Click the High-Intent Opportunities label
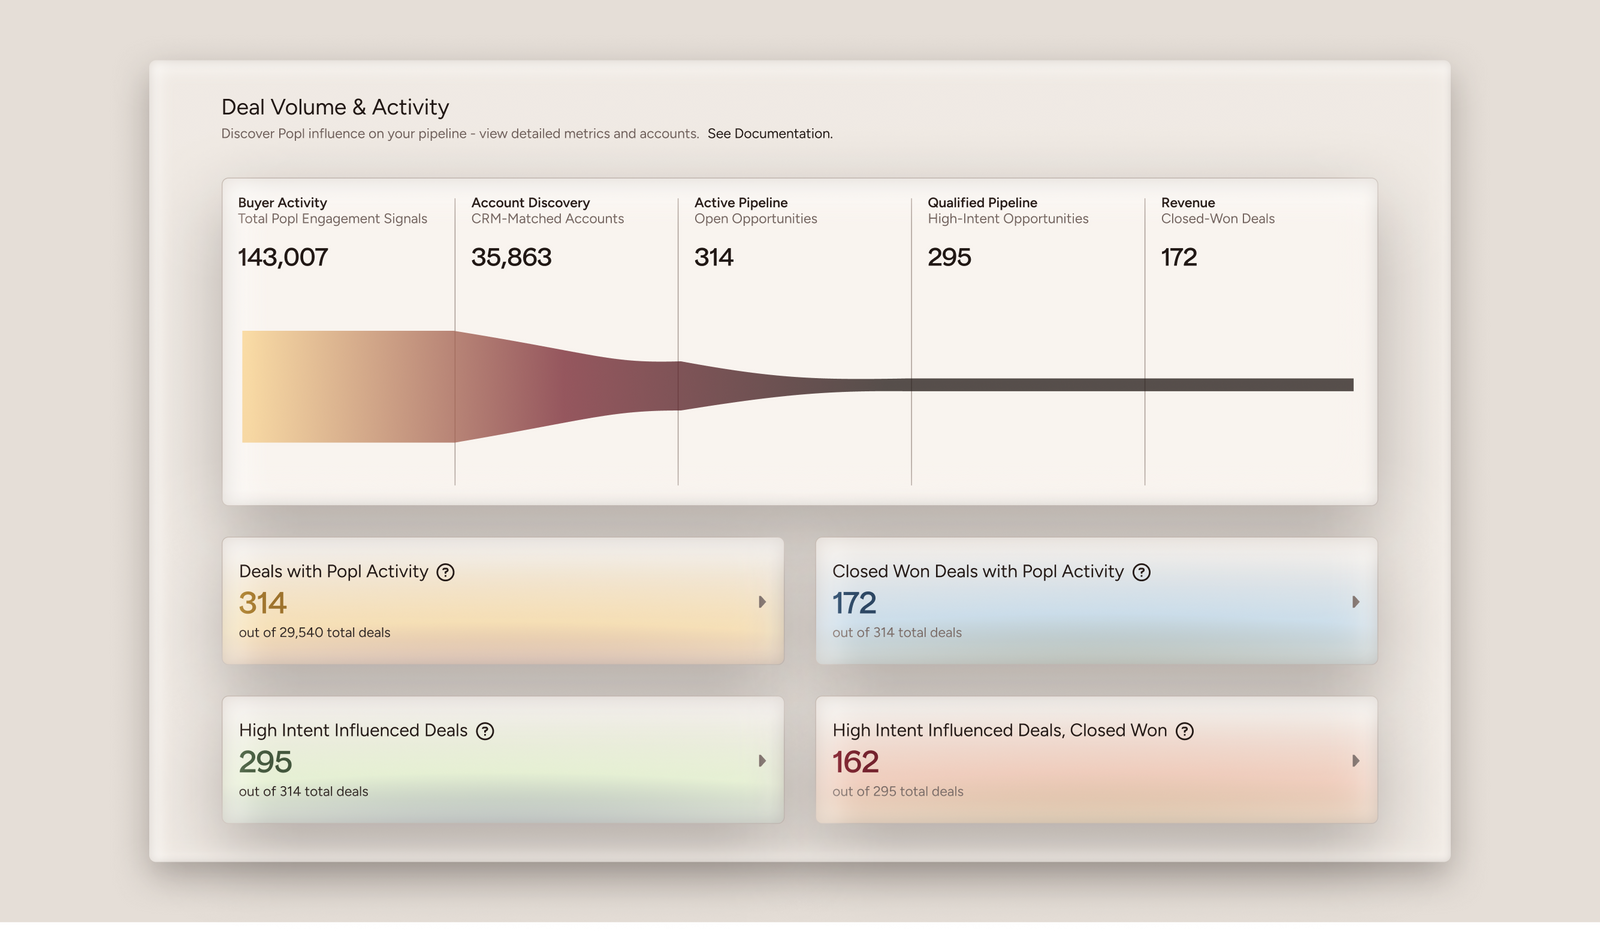This screenshot has height=939, width=1600. (1008, 219)
